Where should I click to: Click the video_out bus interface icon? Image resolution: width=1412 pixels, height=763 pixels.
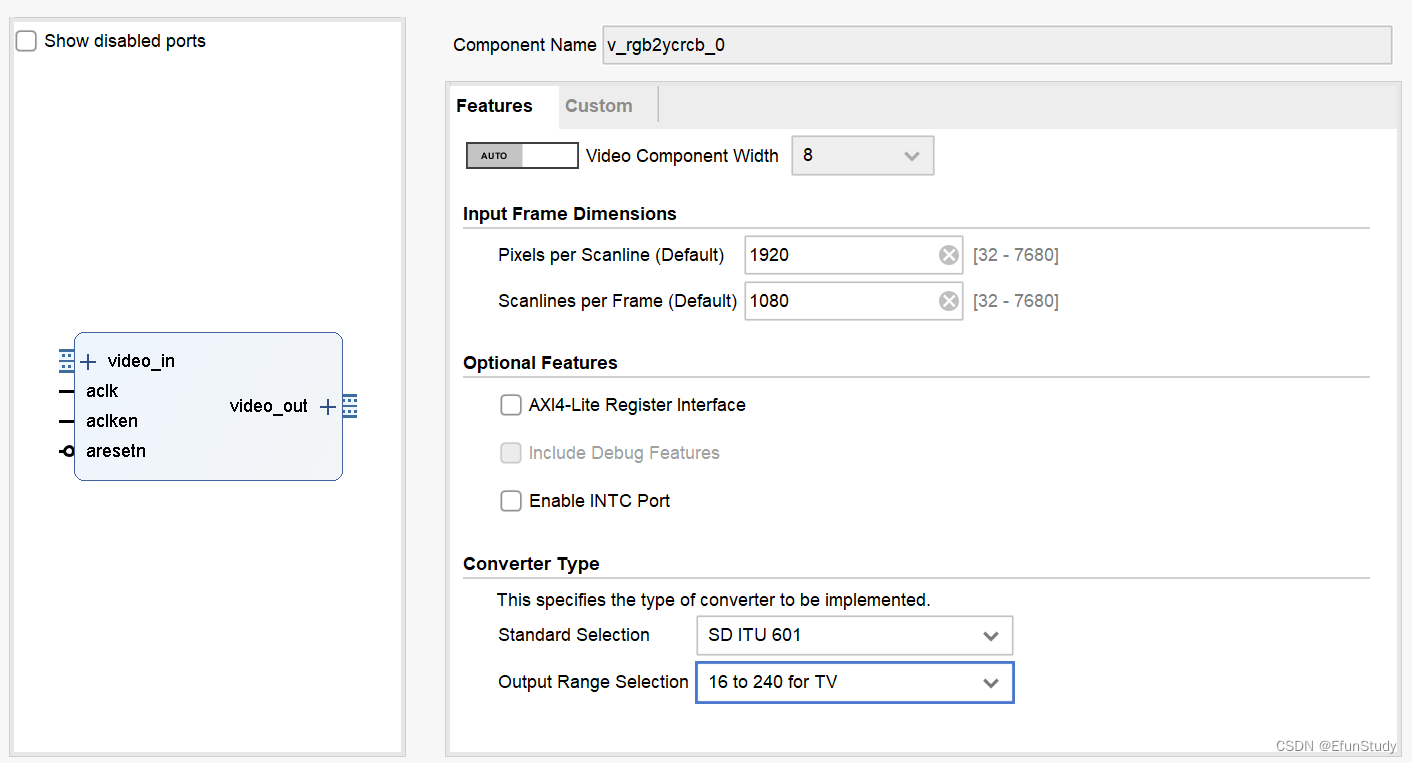[349, 406]
